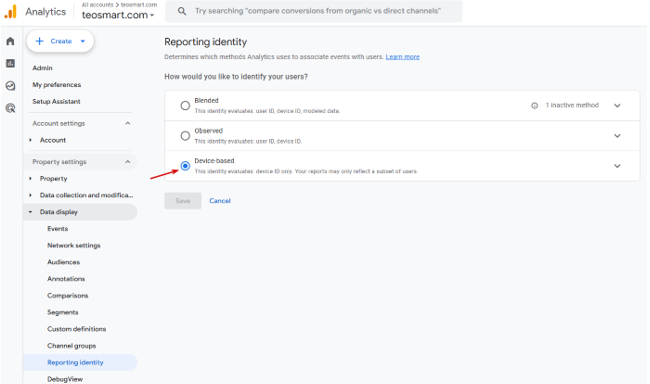650x384 pixels.
Task: Collapse the Account settings section
Action: tap(128, 124)
